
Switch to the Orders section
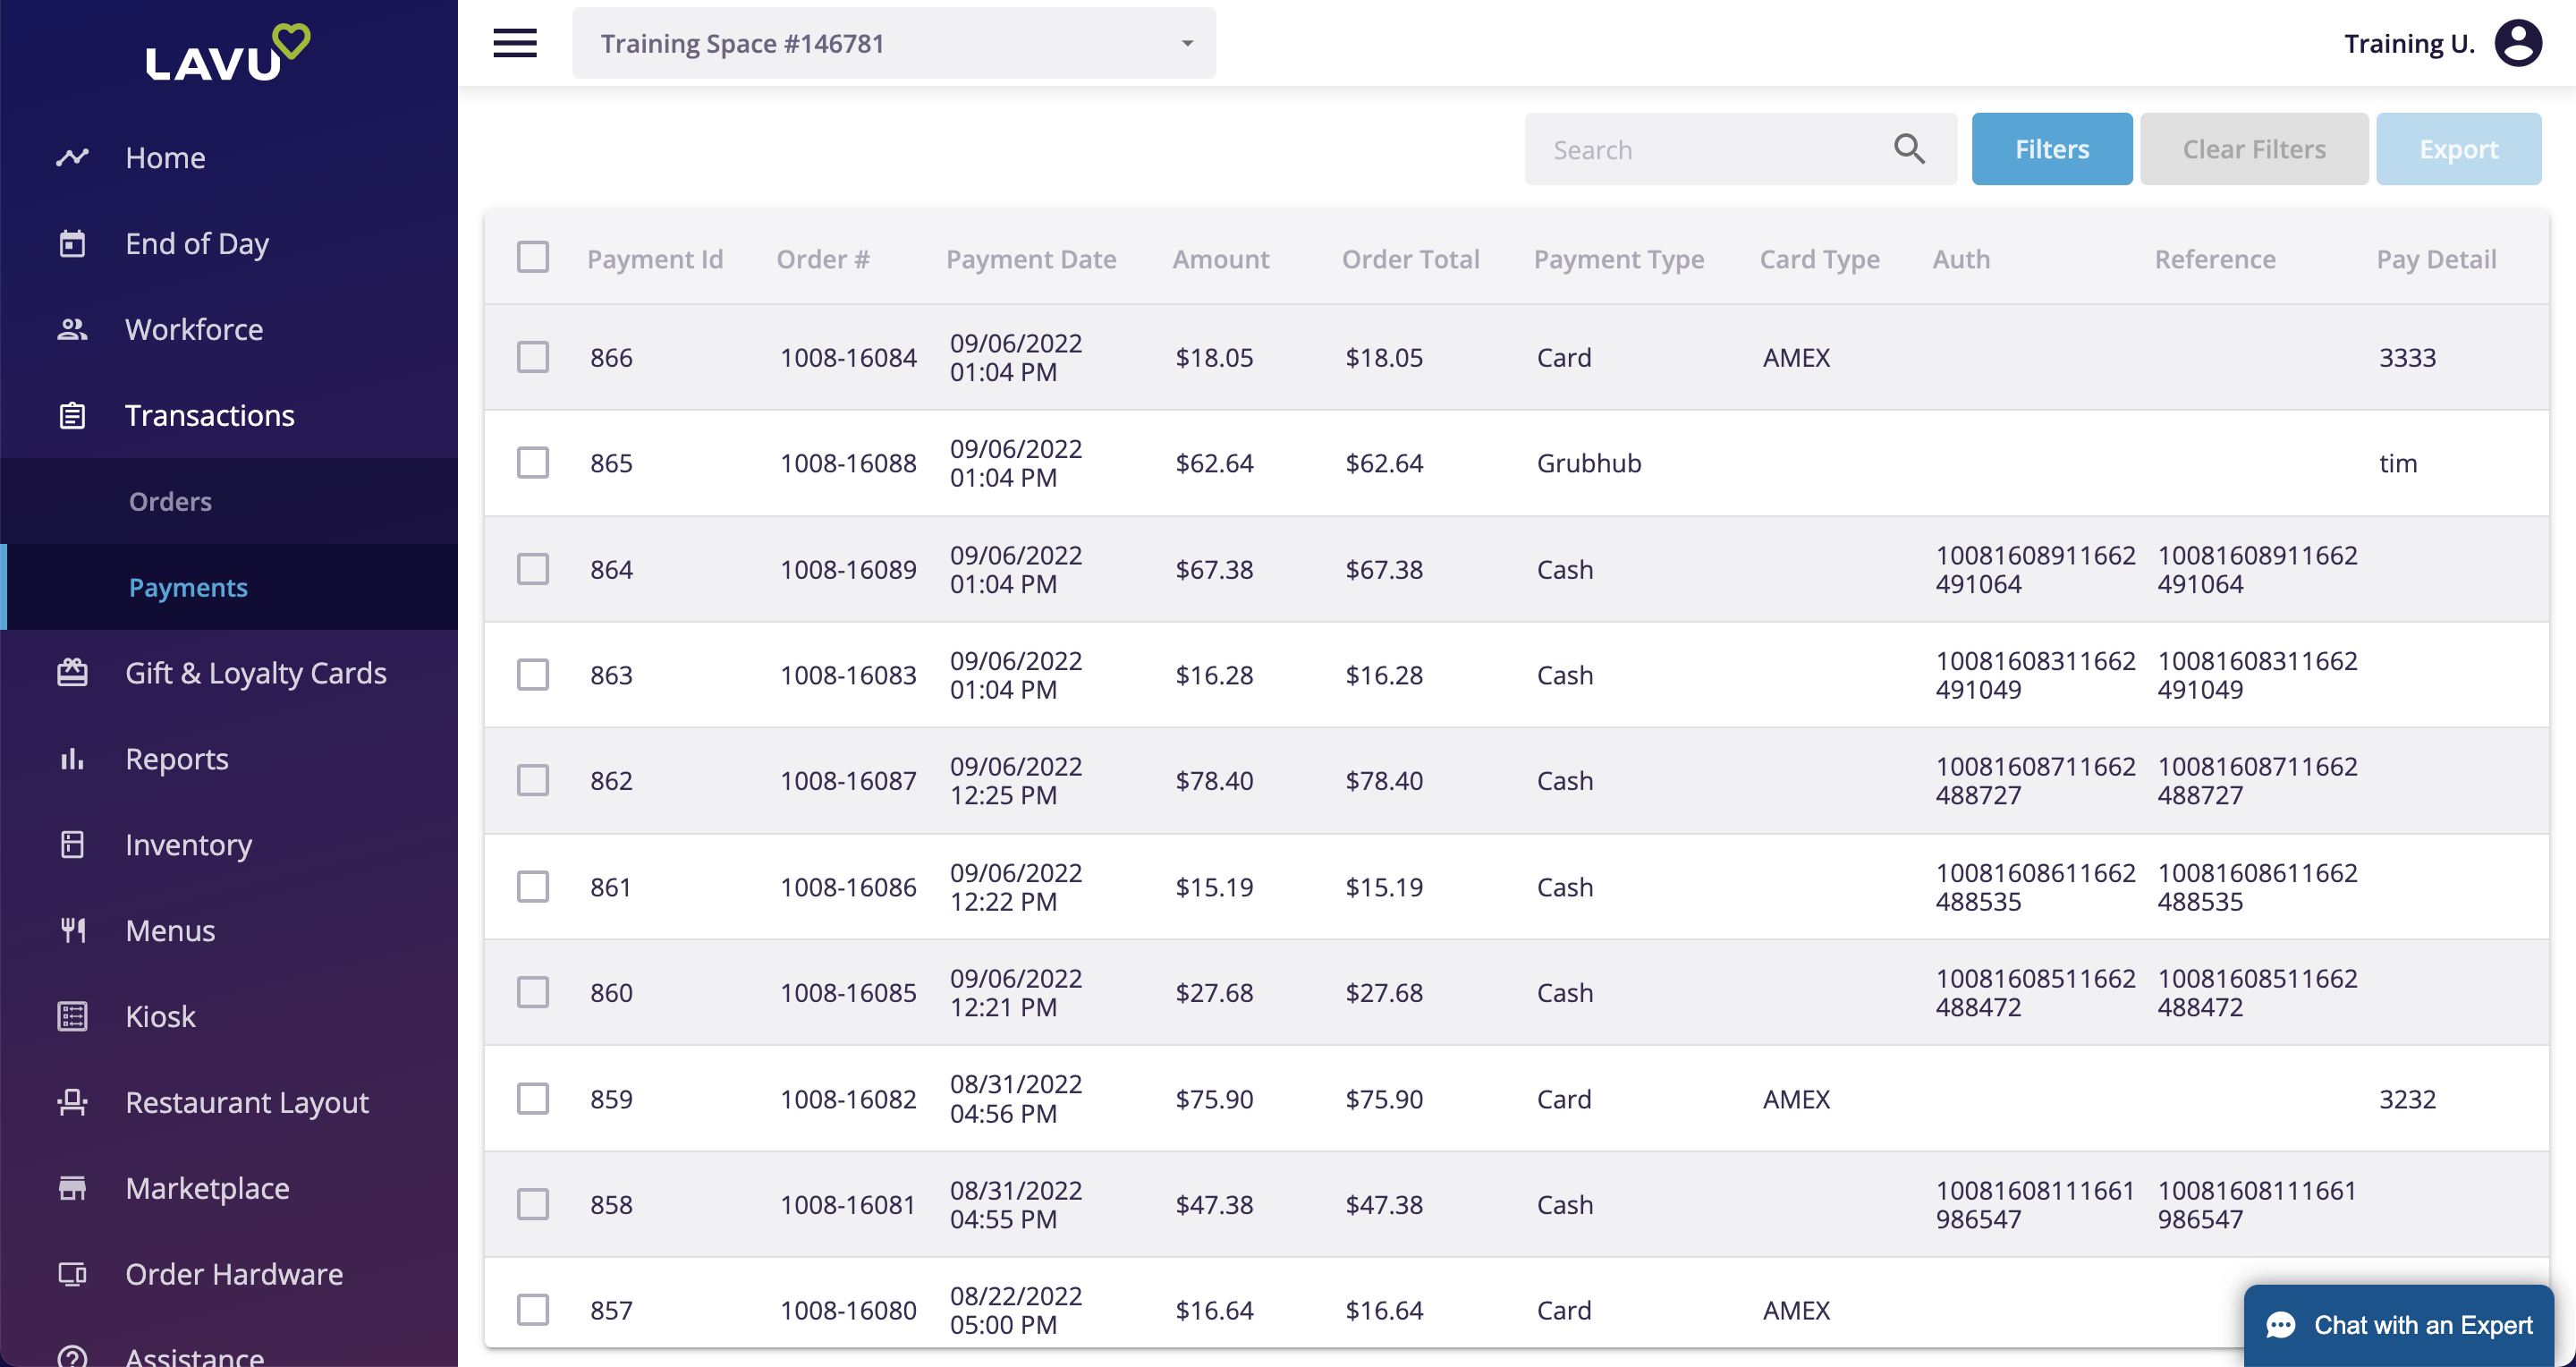(x=170, y=501)
